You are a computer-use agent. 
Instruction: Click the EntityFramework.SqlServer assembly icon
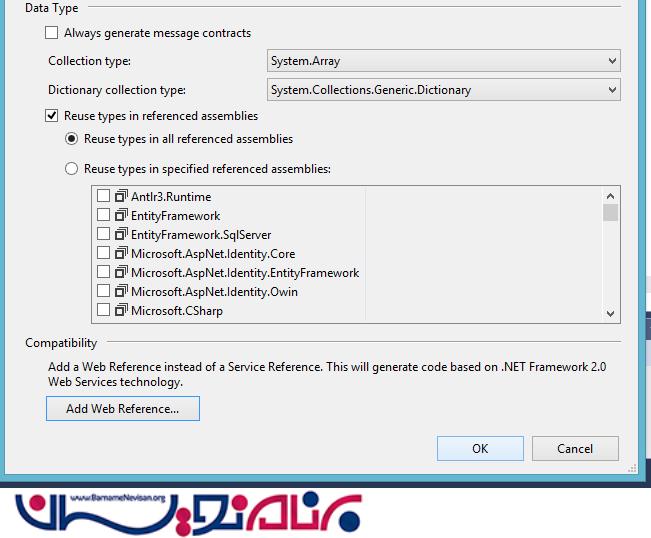pos(121,234)
